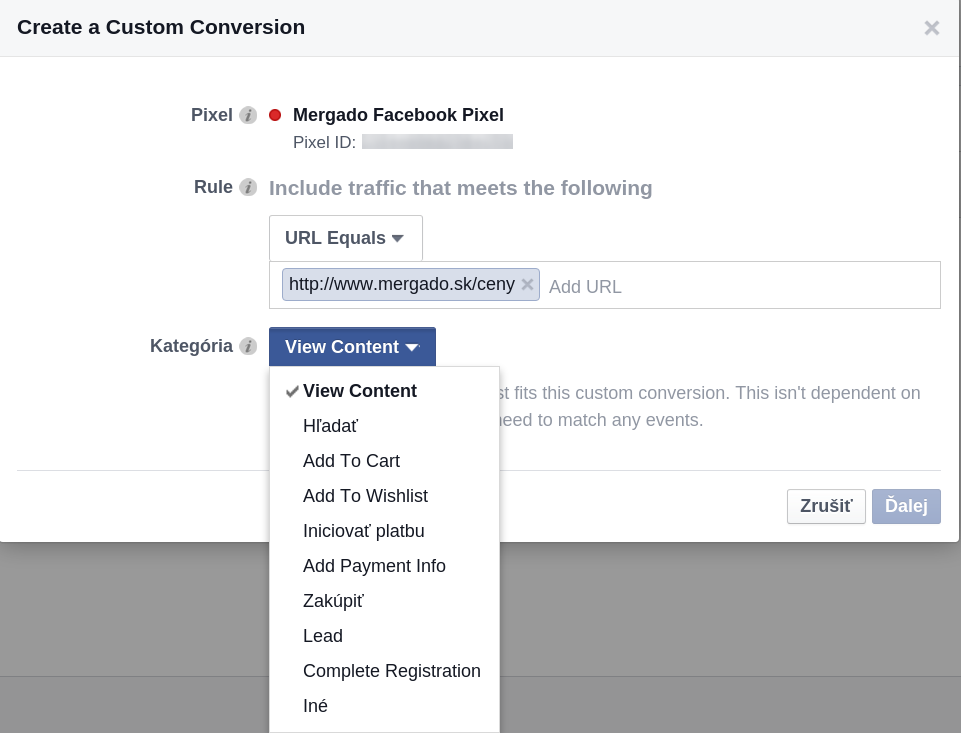Select Zakúpiť from the list
Image resolution: width=961 pixels, height=733 pixels.
point(333,601)
